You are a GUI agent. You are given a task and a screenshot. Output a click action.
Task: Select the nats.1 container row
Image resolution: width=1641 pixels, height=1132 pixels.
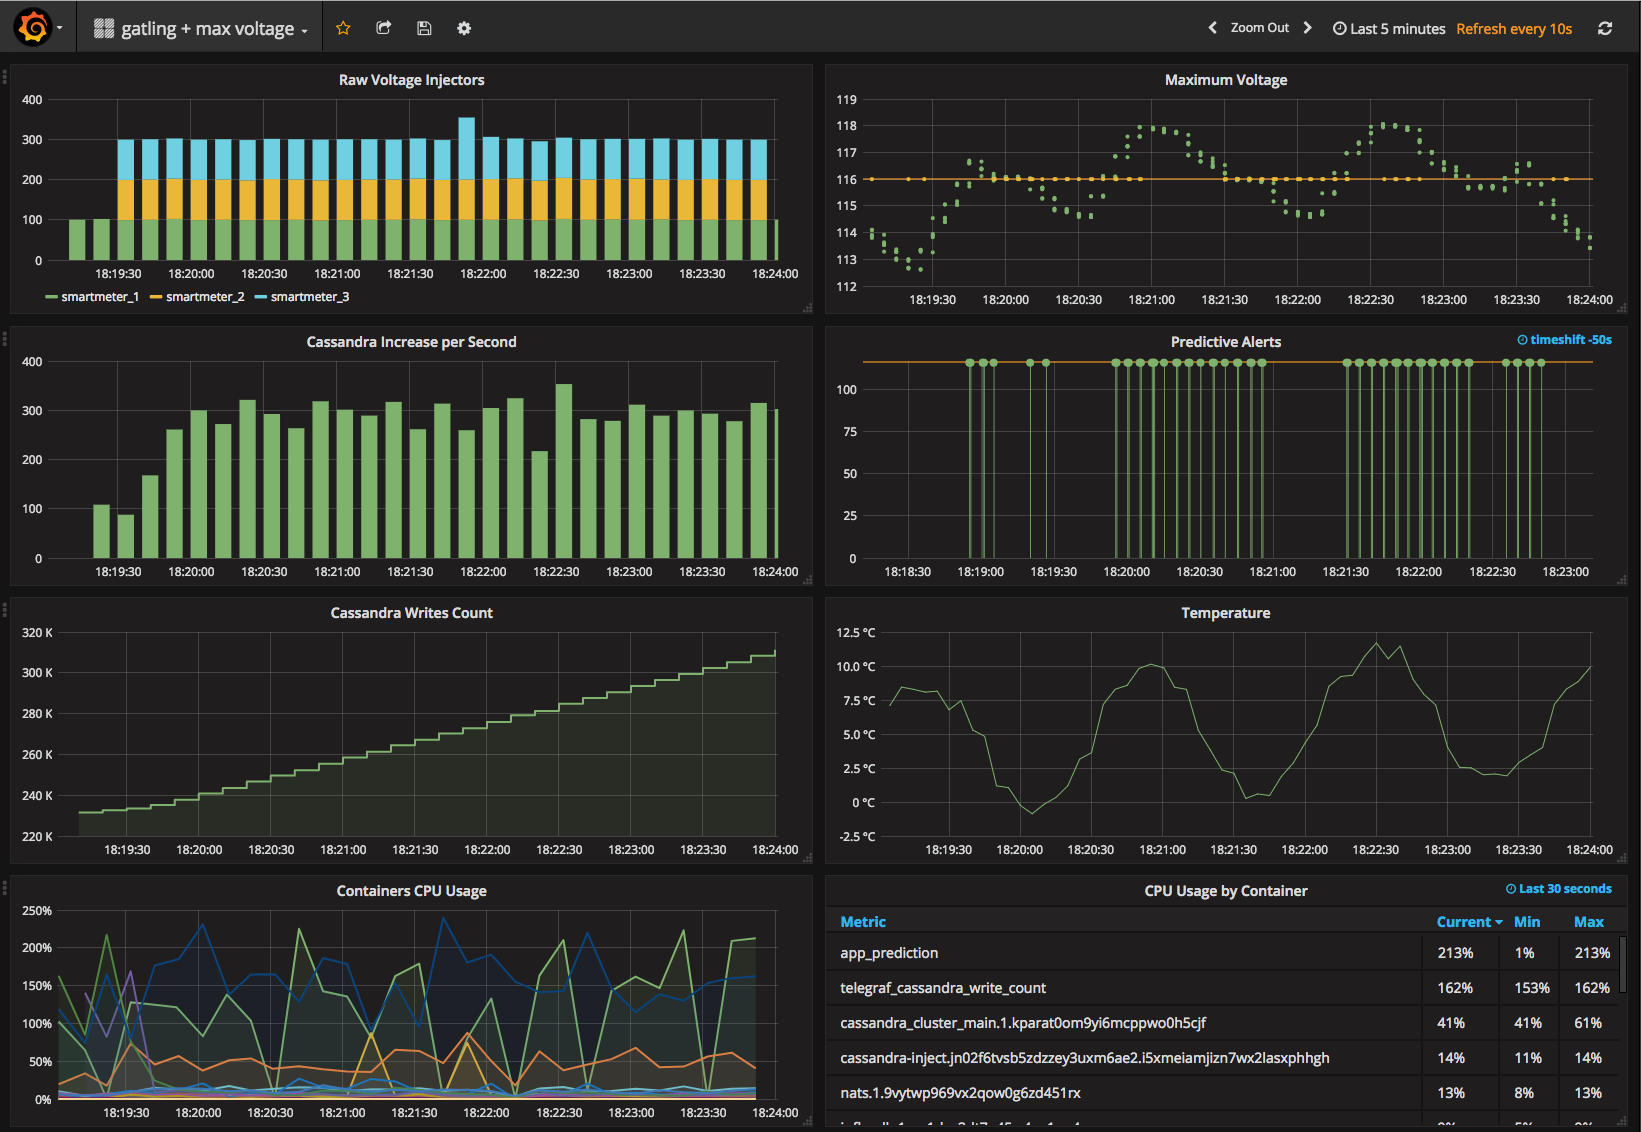pos(1222,1093)
